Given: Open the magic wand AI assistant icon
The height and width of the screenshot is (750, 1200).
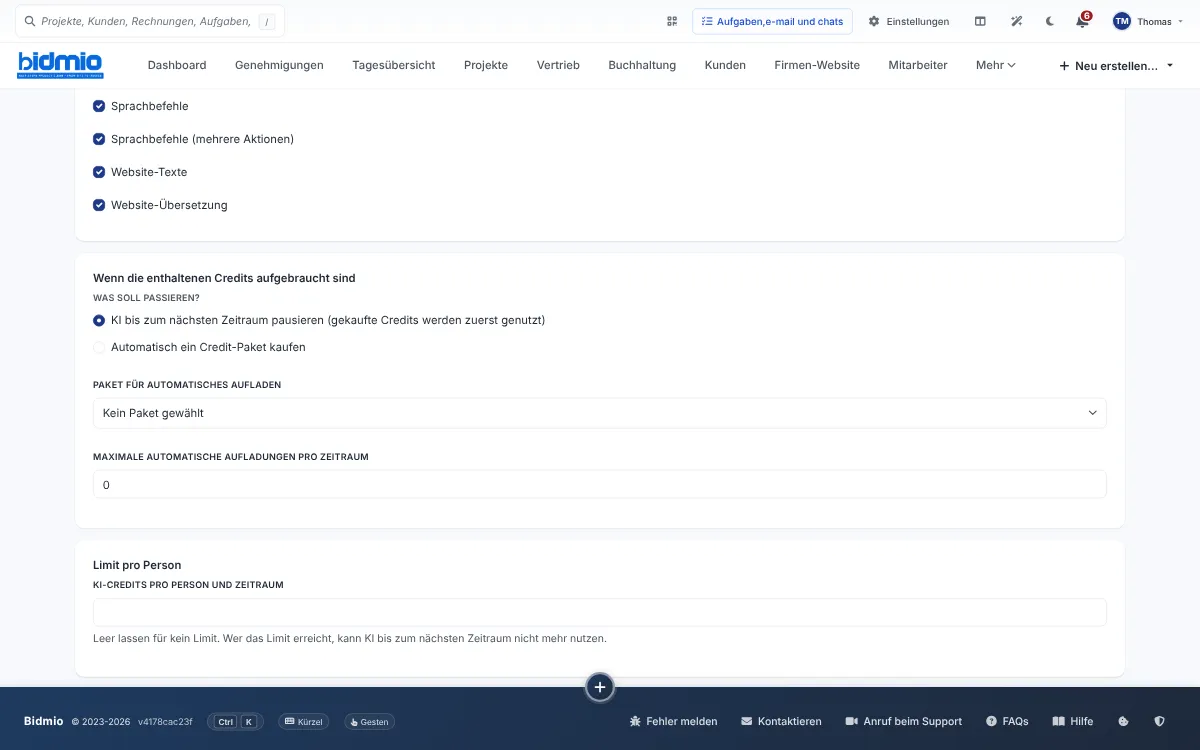Looking at the screenshot, I should (1016, 21).
